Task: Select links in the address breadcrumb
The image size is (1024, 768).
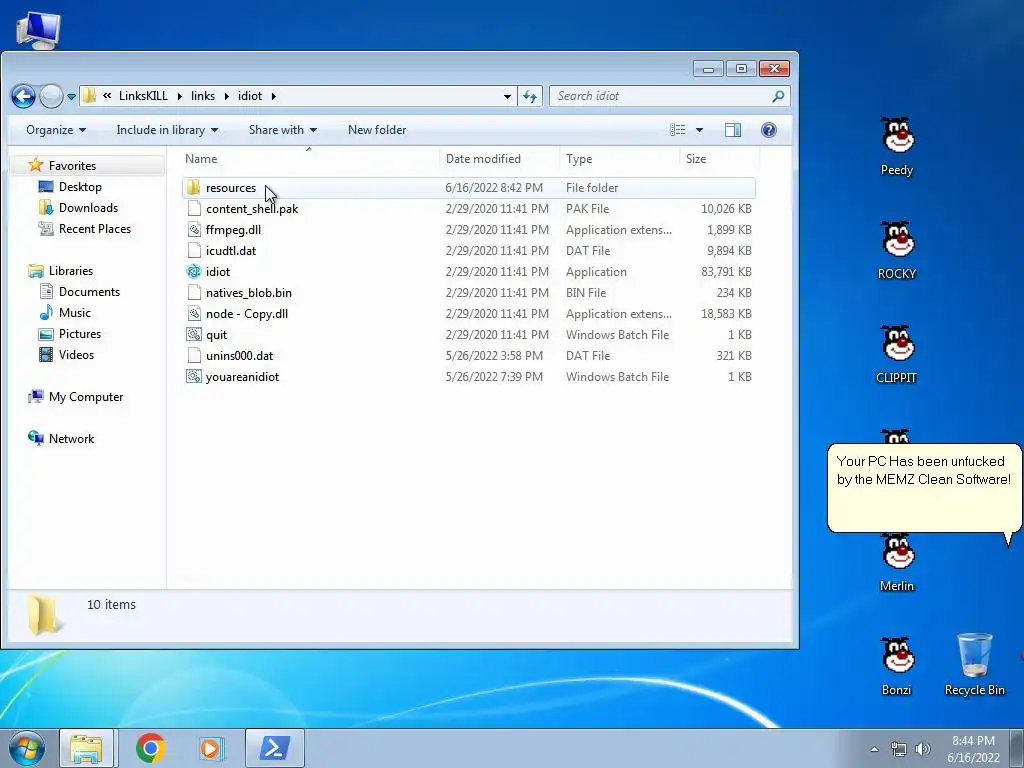Action: tap(203, 96)
